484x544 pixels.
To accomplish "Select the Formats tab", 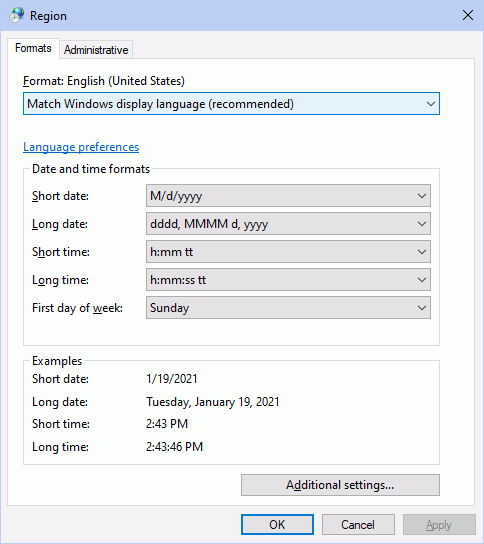I will point(33,48).
